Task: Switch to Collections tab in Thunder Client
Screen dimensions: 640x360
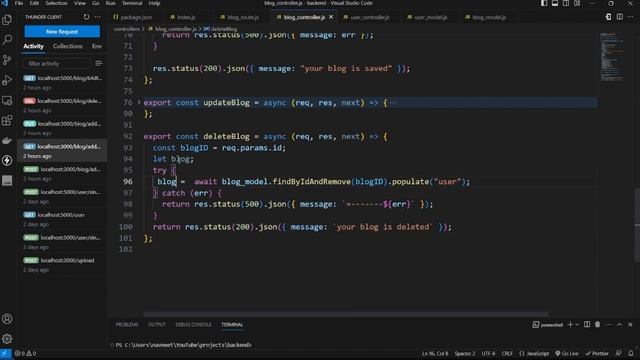Action: coord(68,46)
